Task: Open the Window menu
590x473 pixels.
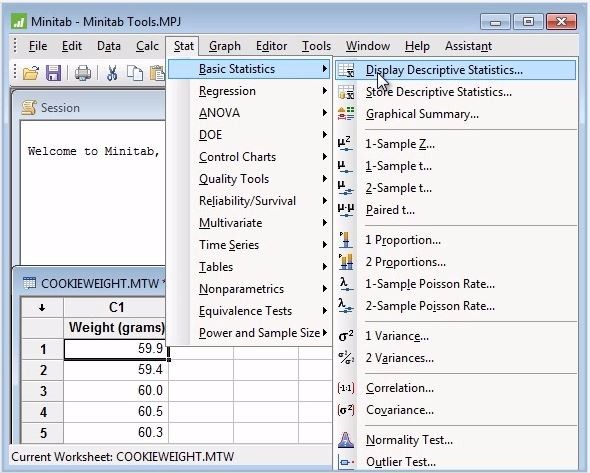Action: (368, 46)
